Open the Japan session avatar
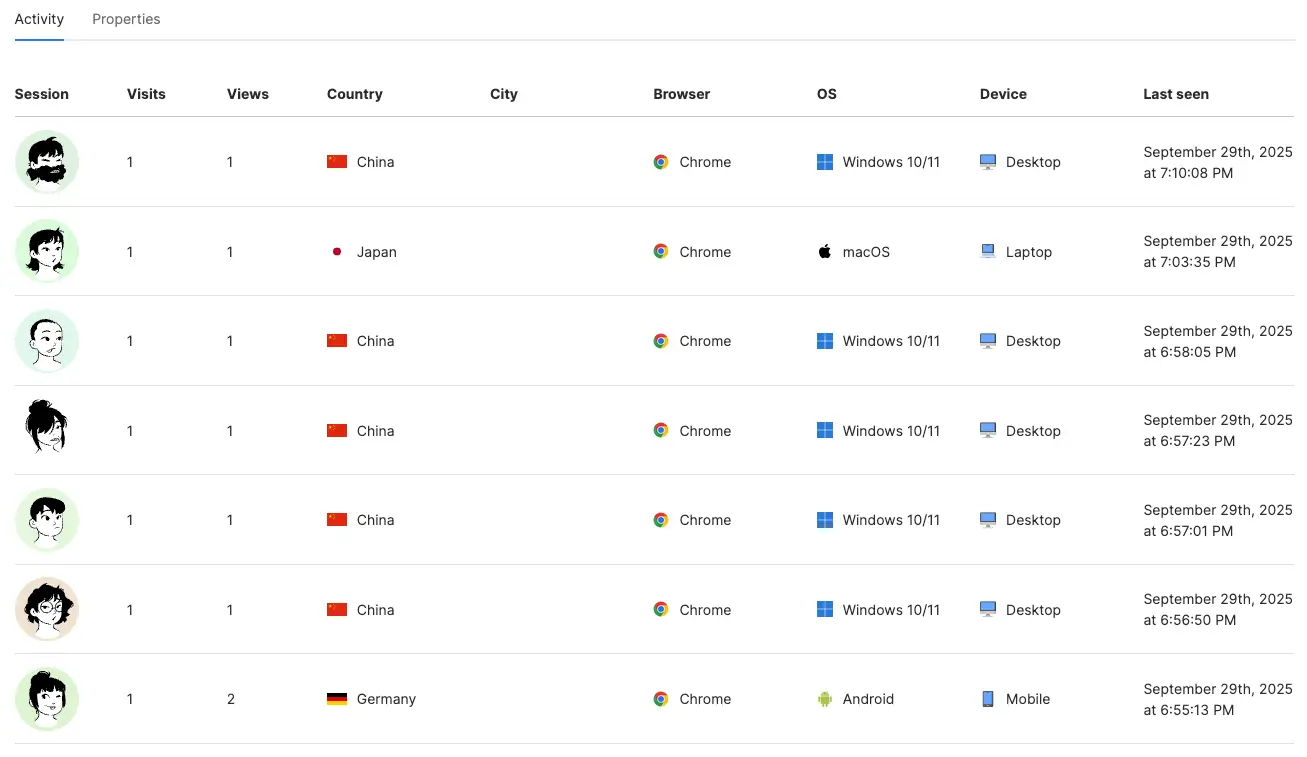 [x=47, y=252]
